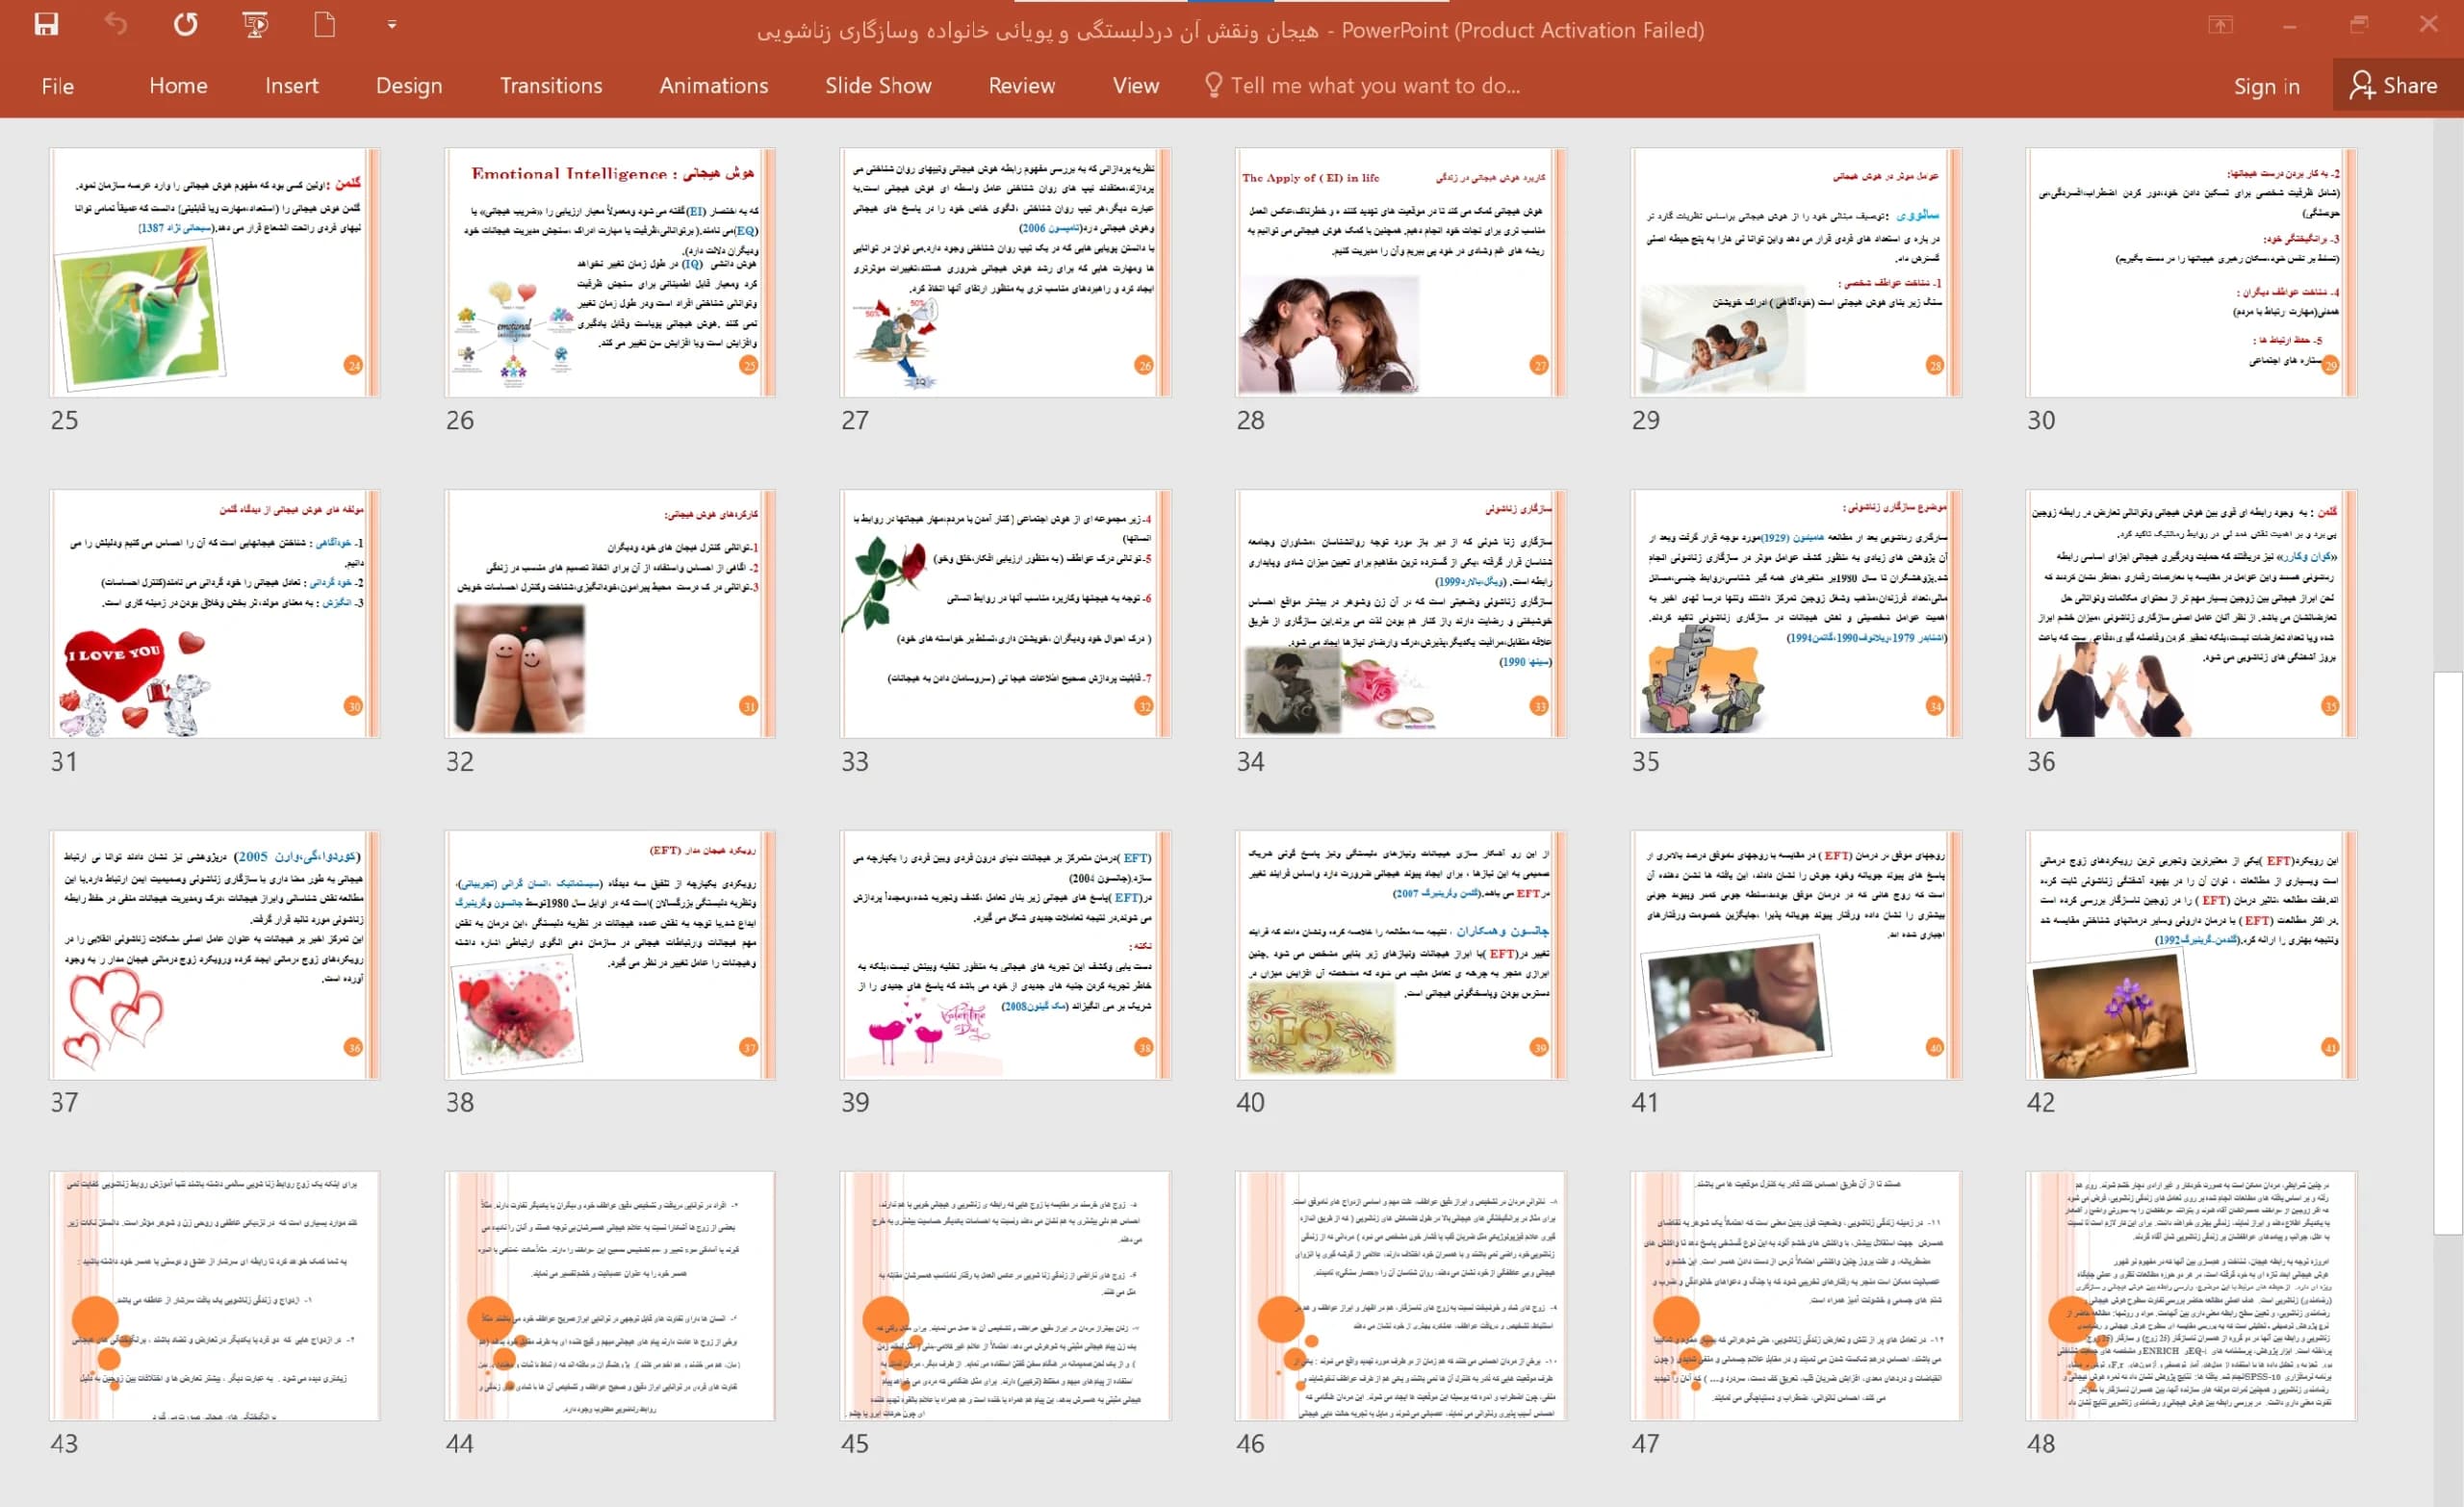Select slide 33 with red rose

pos(1005,613)
